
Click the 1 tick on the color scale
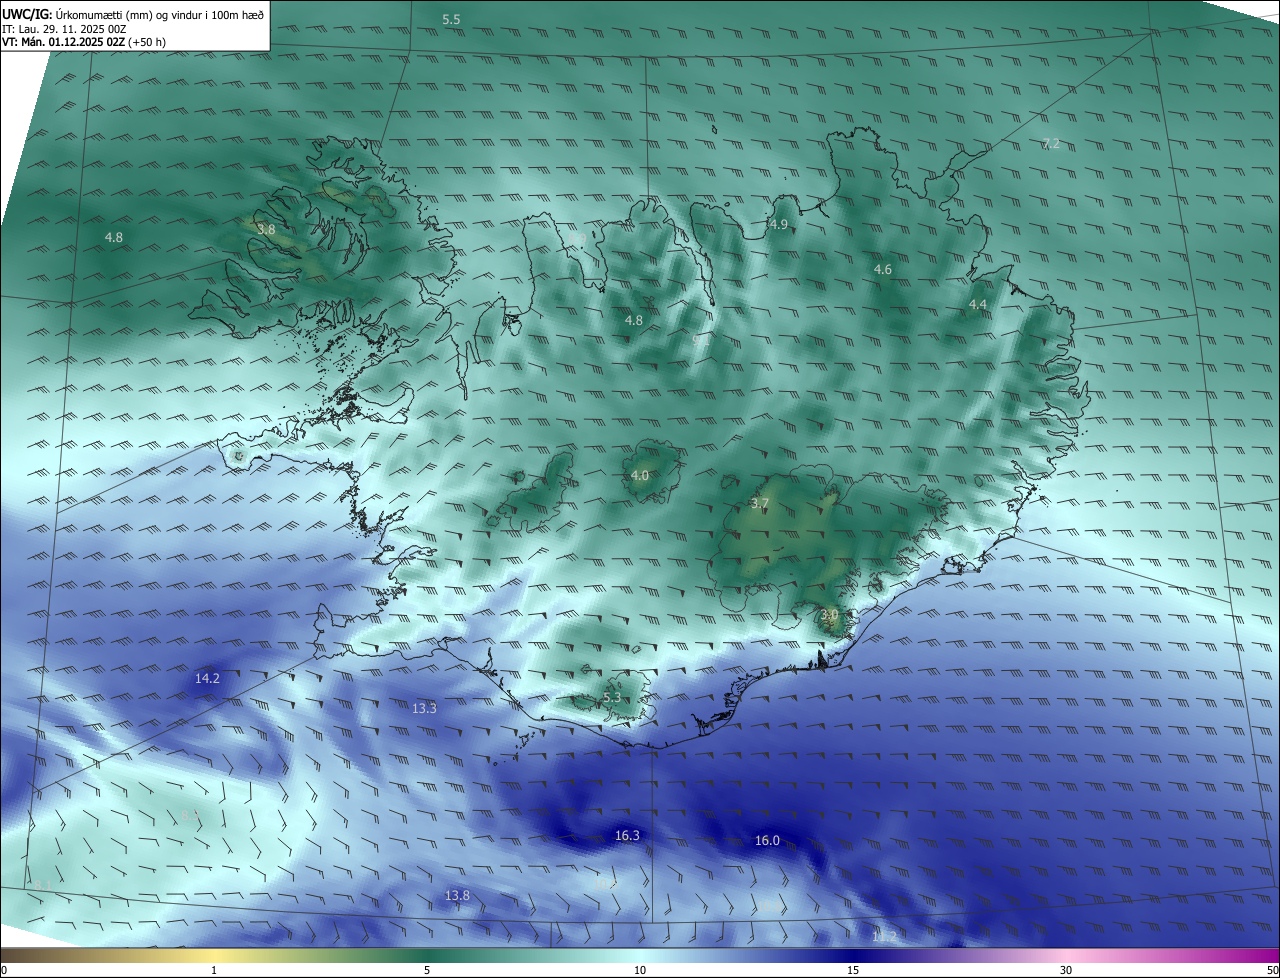pos(214,970)
